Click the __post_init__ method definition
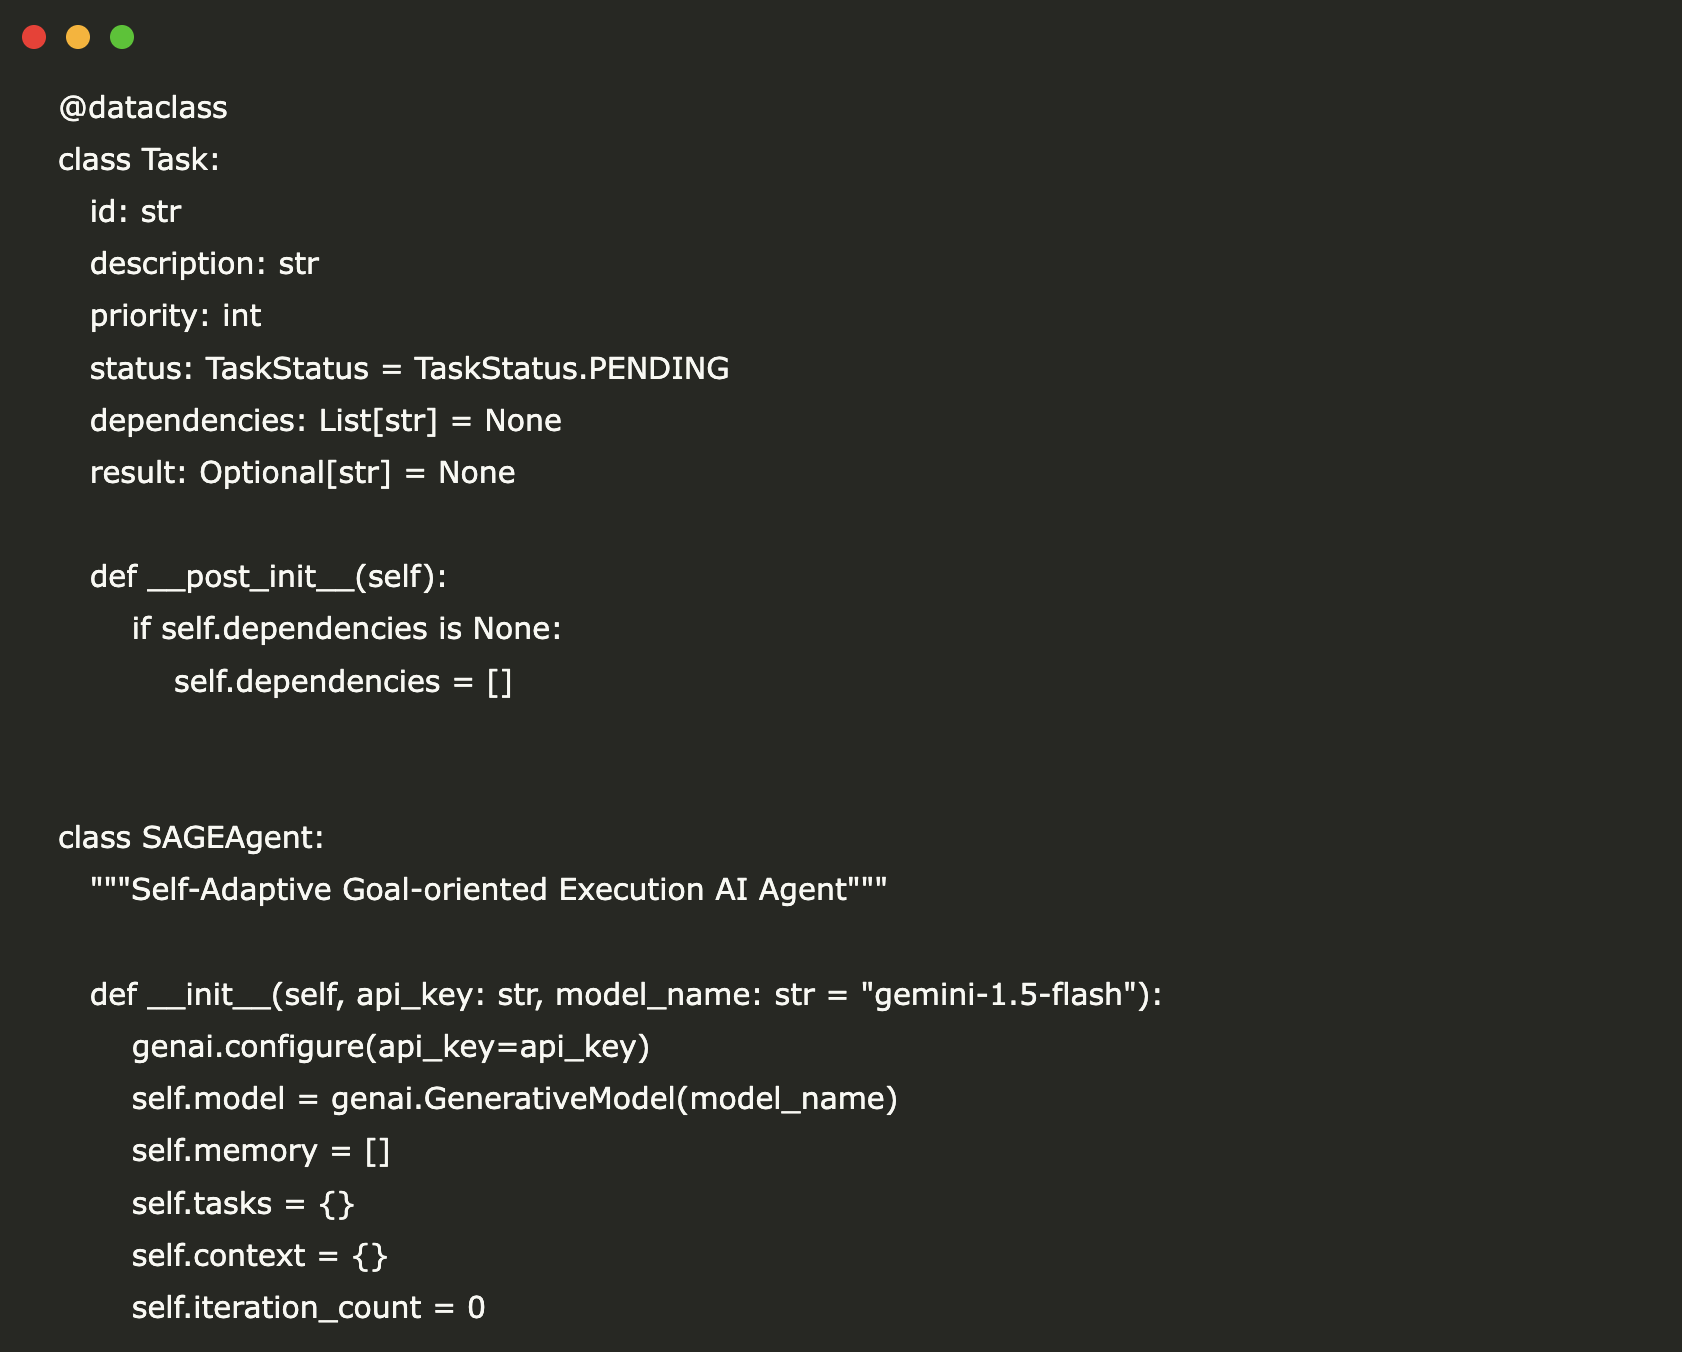This screenshot has height=1352, width=1682. [x=268, y=576]
